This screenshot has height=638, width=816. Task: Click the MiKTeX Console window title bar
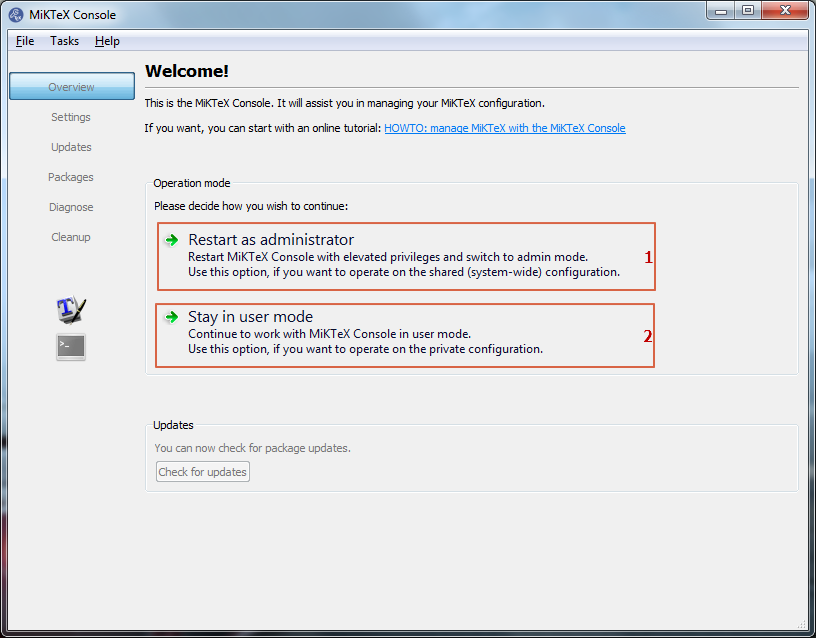click(400, 14)
